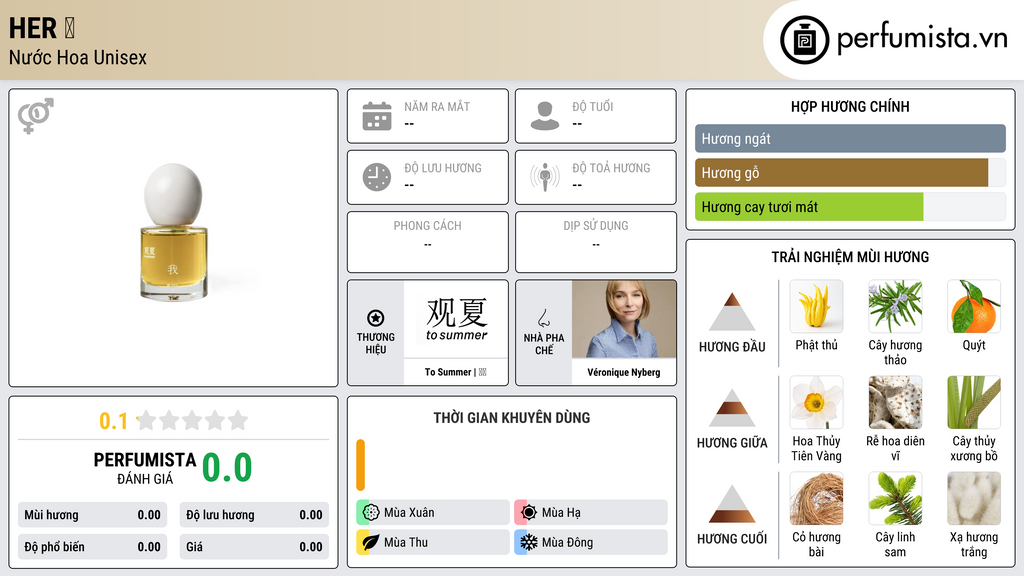The width and height of the screenshot is (1024, 576).
Task: Select the Rễ hoa diên vĩ note image
Action: [x=895, y=402]
